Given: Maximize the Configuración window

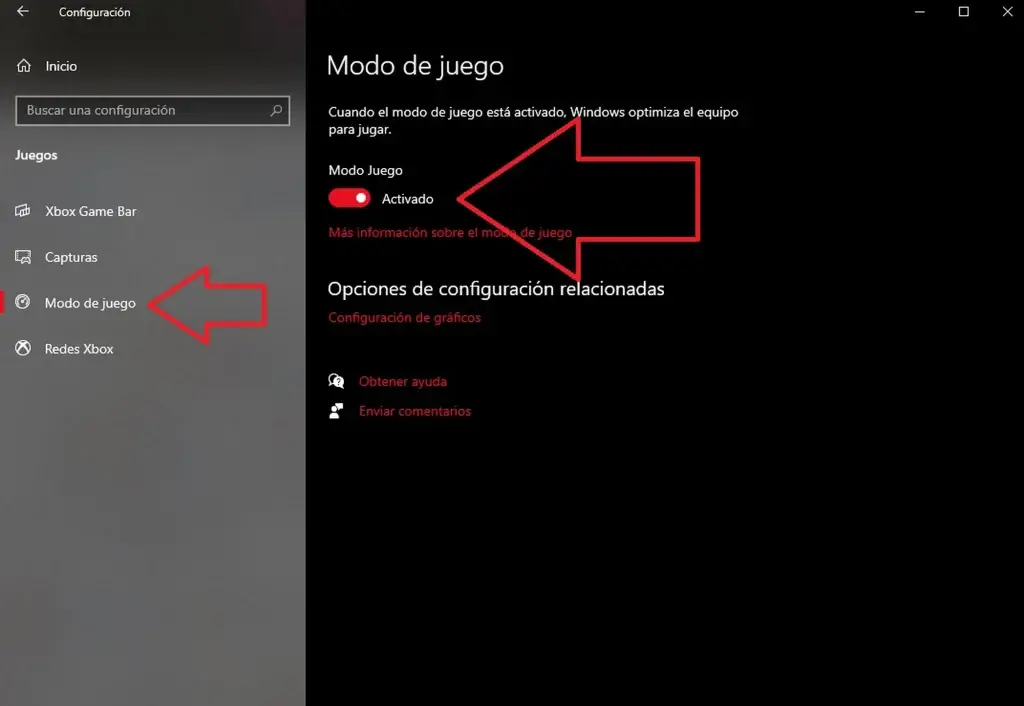Looking at the screenshot, I should (963, 12).
